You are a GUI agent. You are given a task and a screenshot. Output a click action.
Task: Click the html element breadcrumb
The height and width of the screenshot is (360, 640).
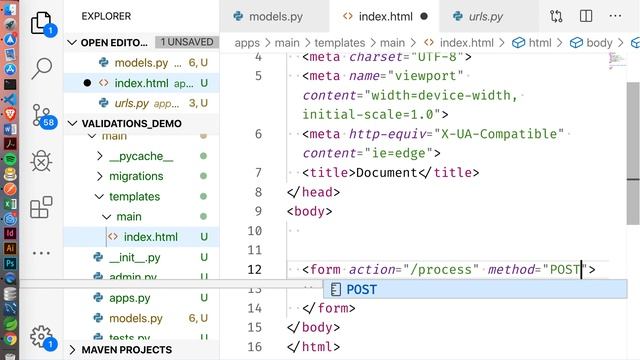540,43
